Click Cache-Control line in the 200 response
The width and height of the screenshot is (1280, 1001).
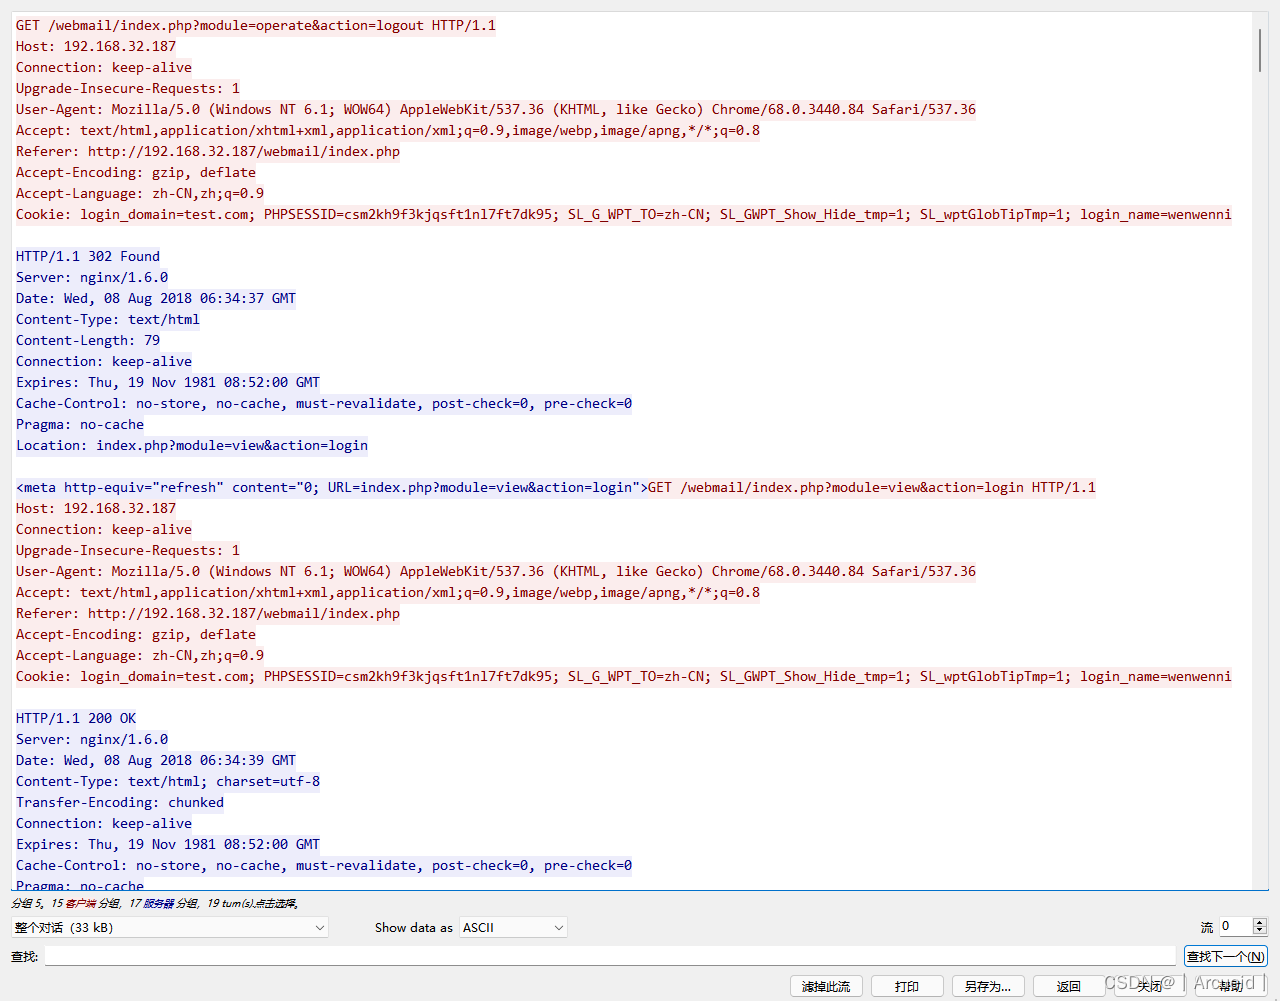click(324, 865)
